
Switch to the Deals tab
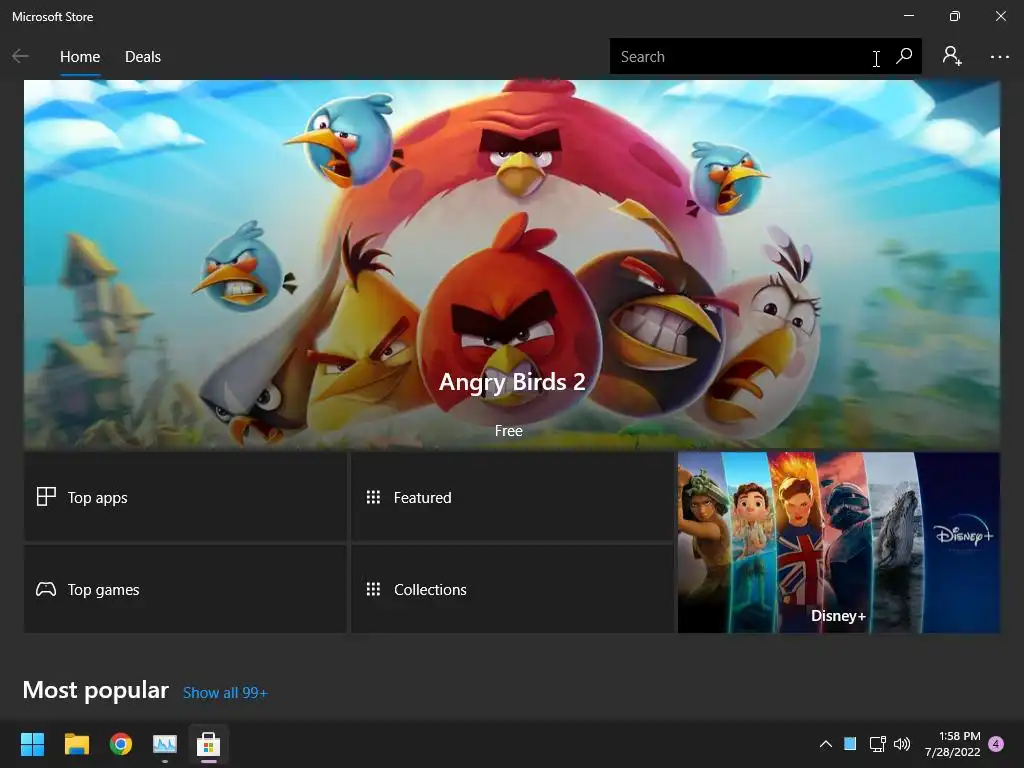tap(142, 57)
